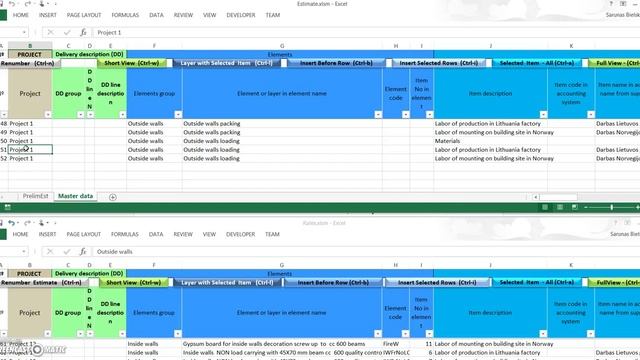Open Item description filter in bottom window
The height and width of the screenshot is (360, 640).
pyautogui.click(x=543, y=334)
